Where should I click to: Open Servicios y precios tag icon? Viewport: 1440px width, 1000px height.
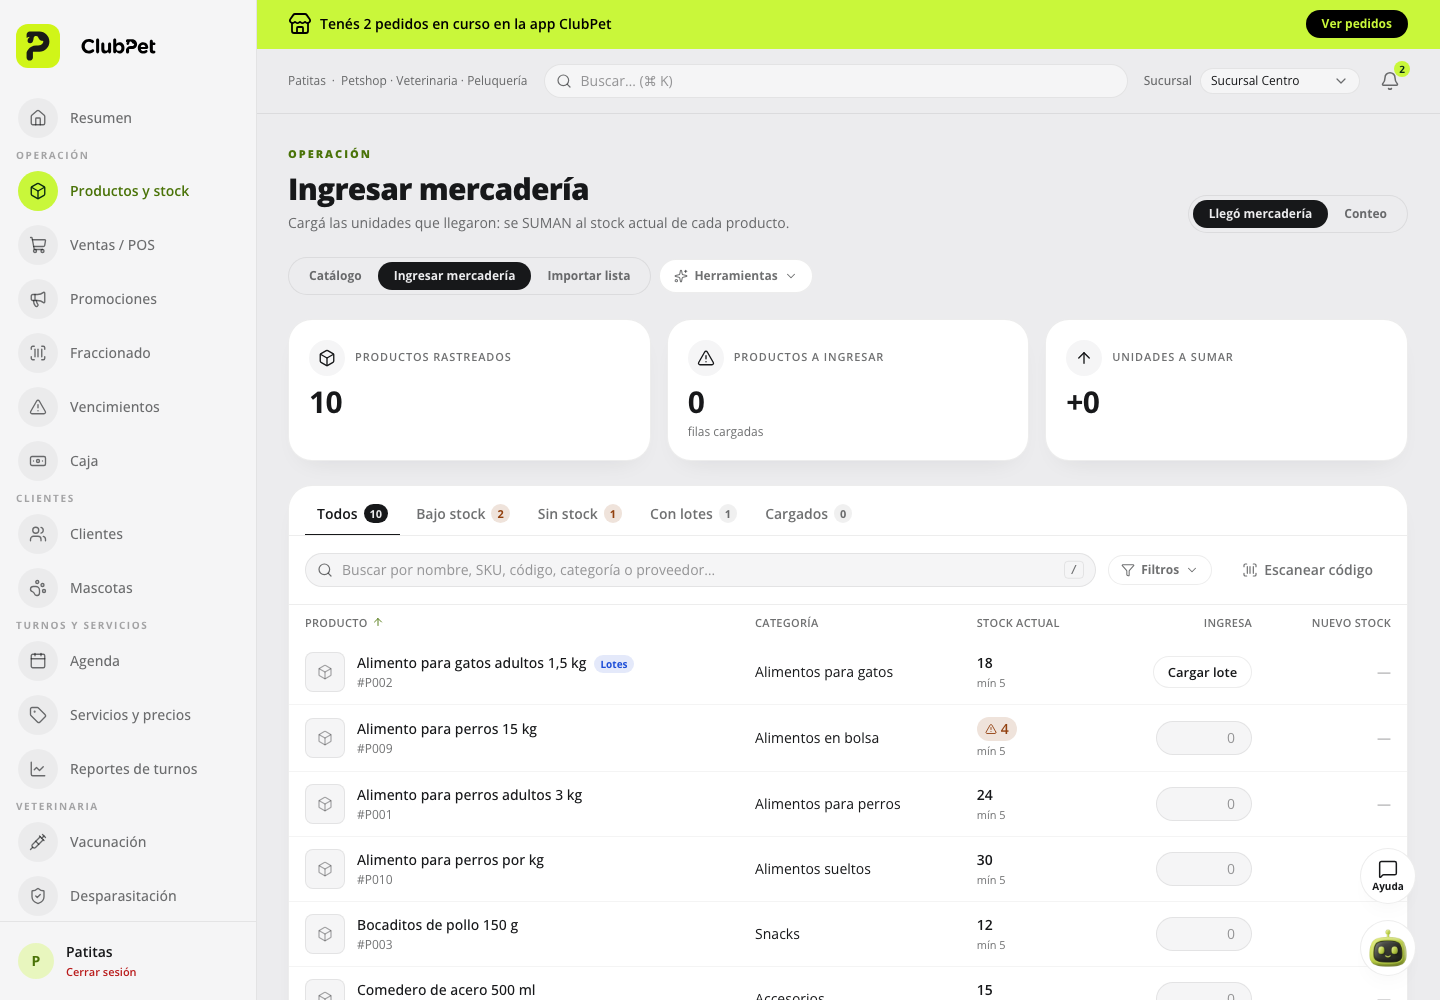(38, 715)
